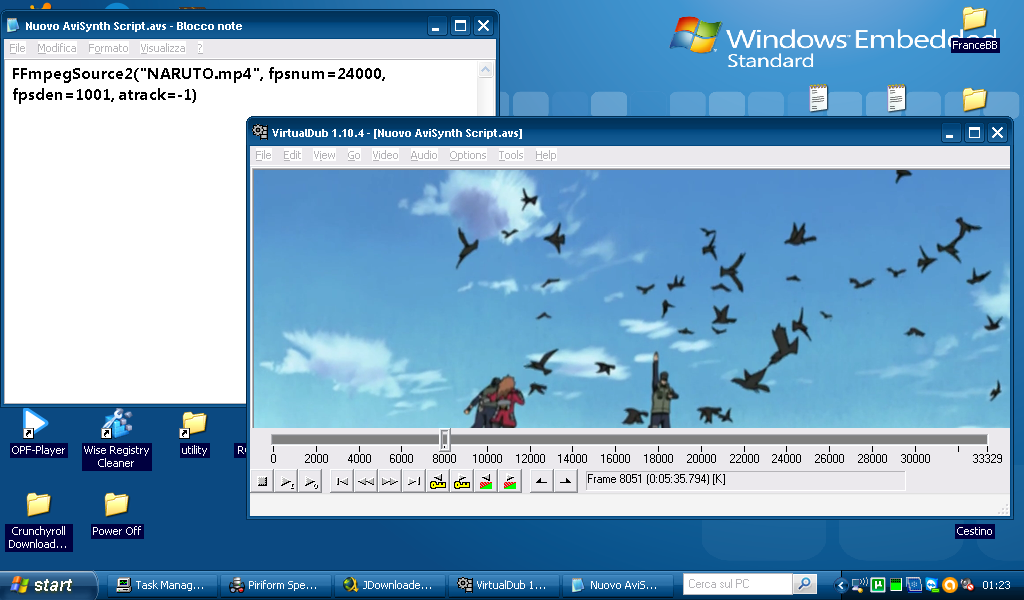Open the Formato menu in Blocco note
This screenshot has width=1024, height=600.
pyautogui.click(x=108, y=48)
